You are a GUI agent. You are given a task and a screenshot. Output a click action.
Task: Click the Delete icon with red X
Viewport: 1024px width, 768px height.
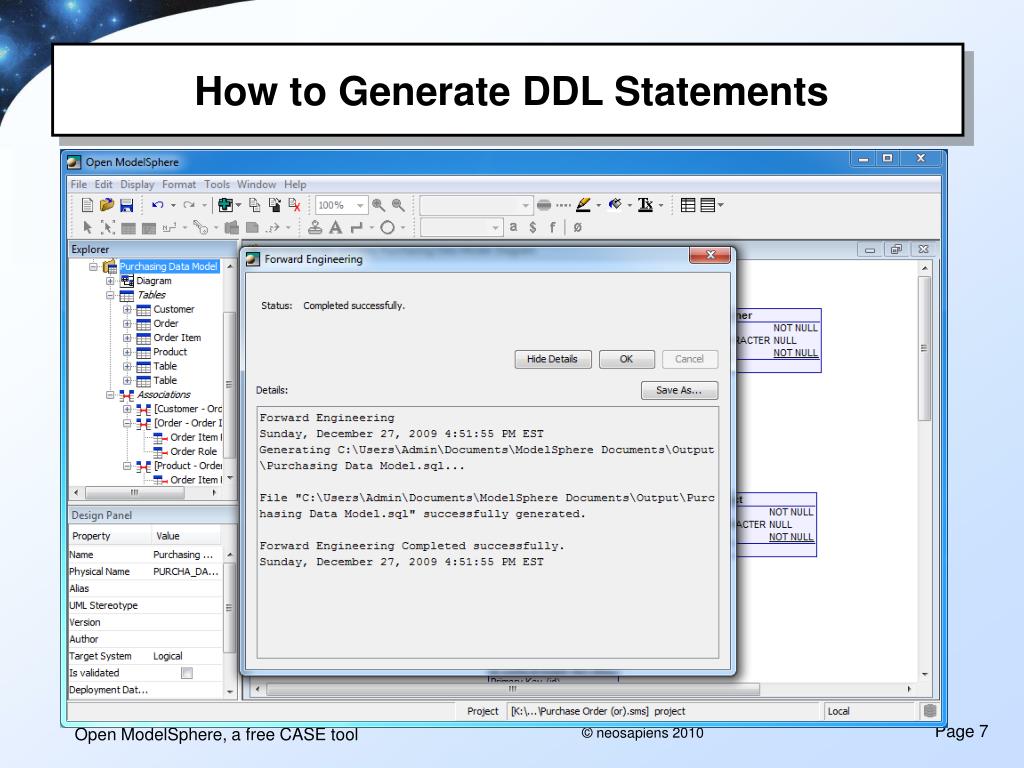295,205
